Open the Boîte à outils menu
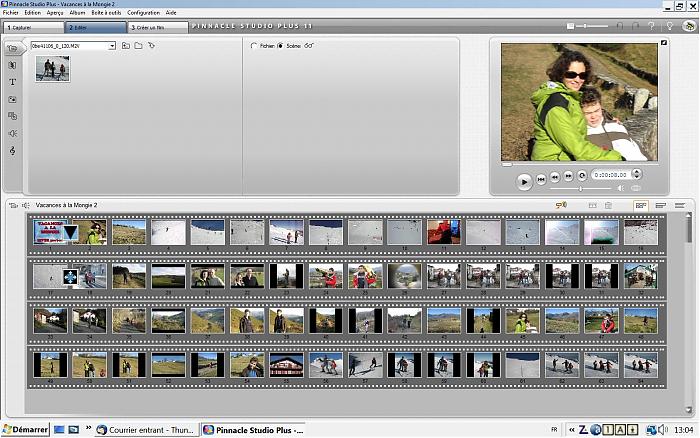 [x=106, y=13]
